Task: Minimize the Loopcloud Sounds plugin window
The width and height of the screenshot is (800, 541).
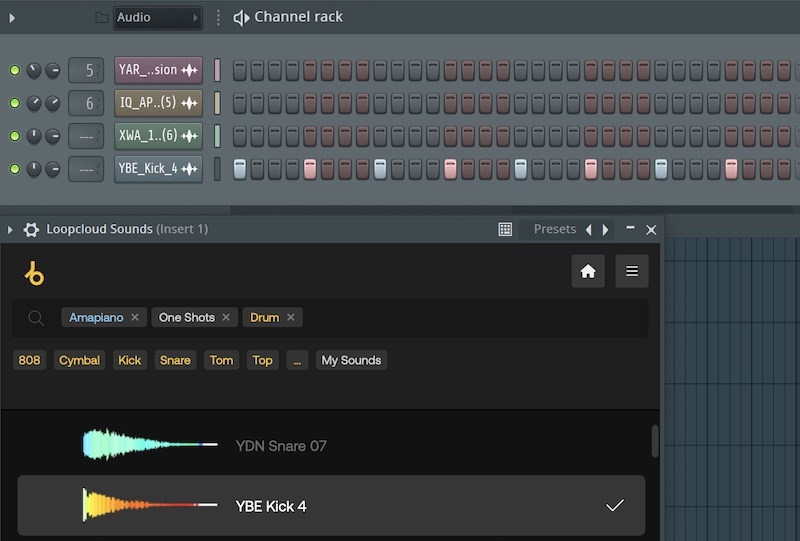Action: coord(631,228)
